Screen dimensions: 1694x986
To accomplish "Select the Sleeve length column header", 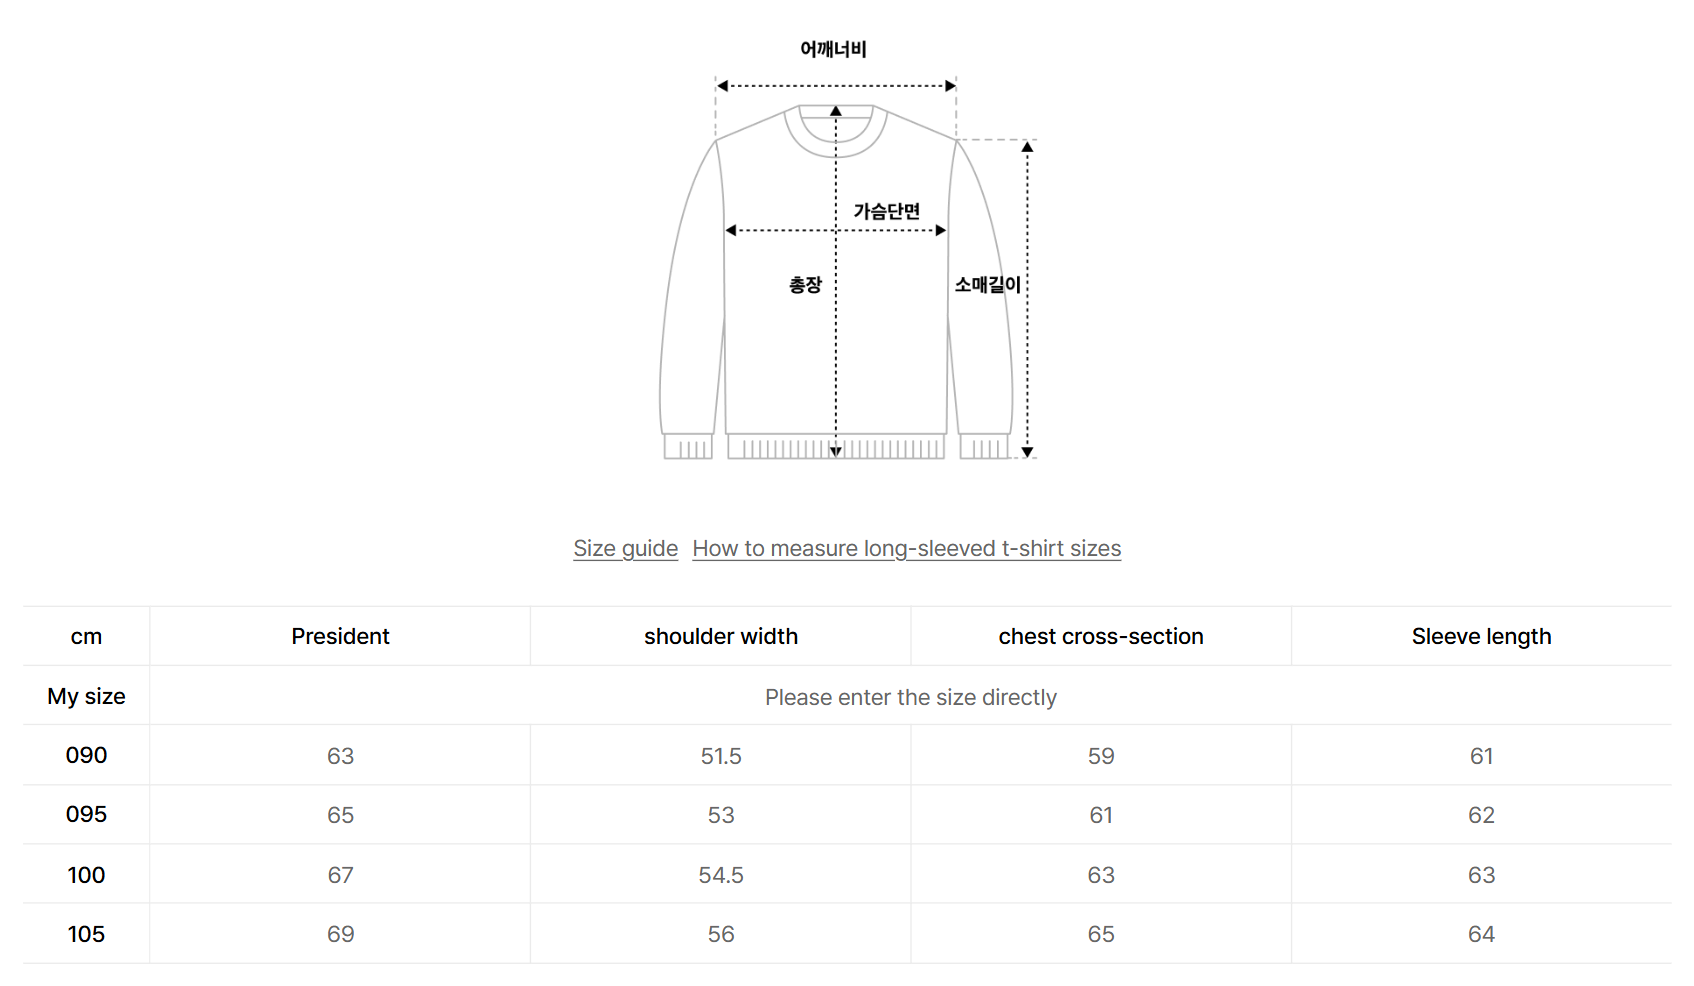I will coord(1481,636).
